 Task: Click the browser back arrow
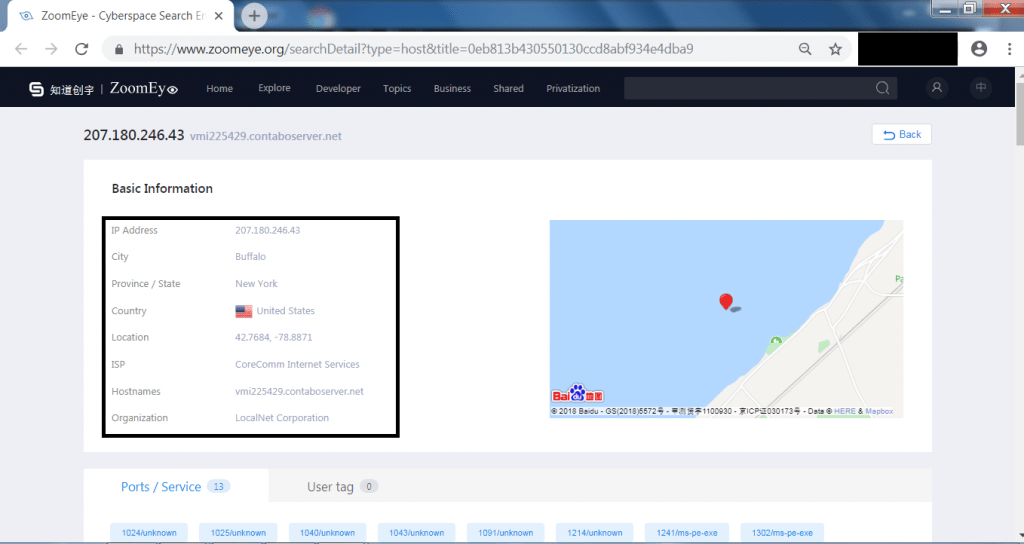(21, 49)
